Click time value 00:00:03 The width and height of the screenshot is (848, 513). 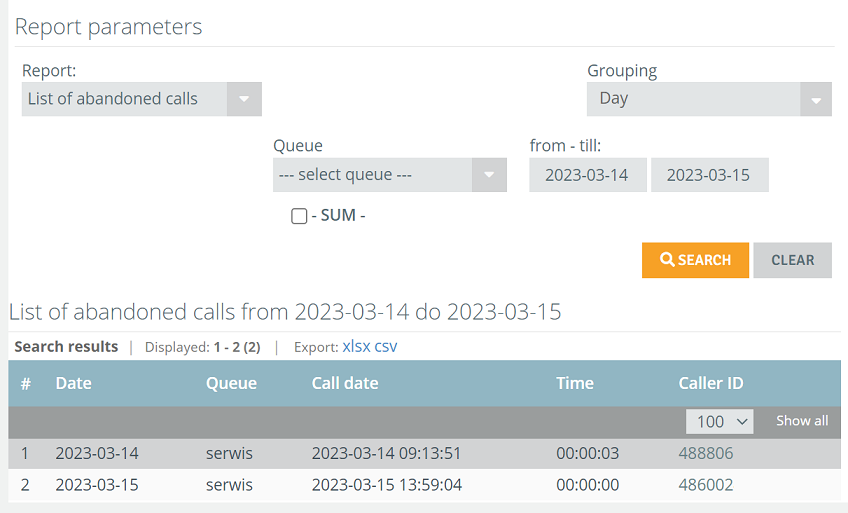[587, 453]
